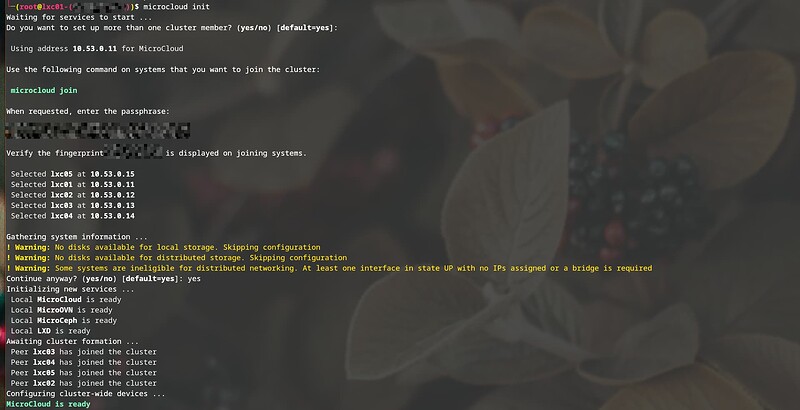Select the 'Selected lxc01 at 10.53.0.11' line

pos(72,185)
